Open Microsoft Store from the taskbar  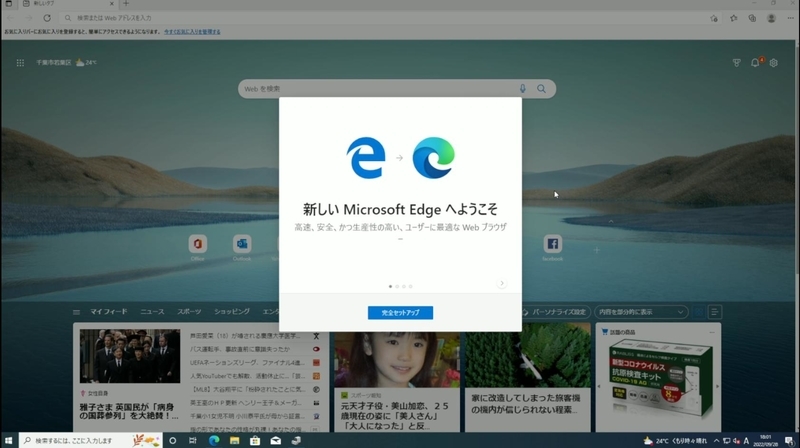[255, 440]
